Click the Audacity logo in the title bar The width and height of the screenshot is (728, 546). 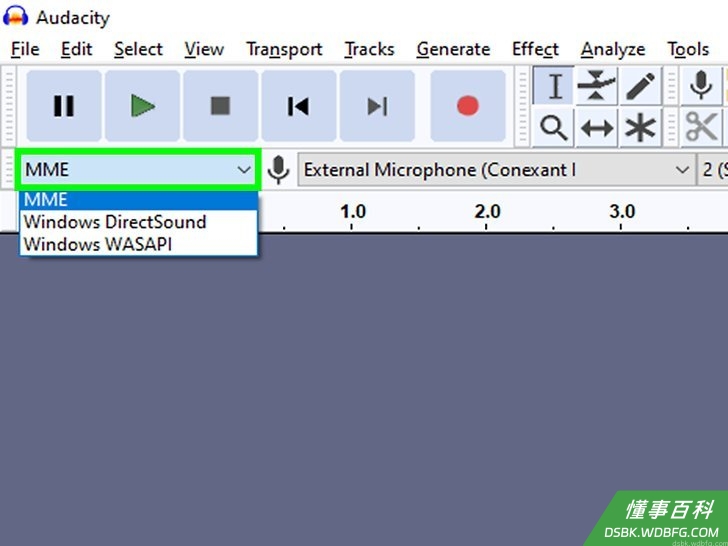click(15, 16)
